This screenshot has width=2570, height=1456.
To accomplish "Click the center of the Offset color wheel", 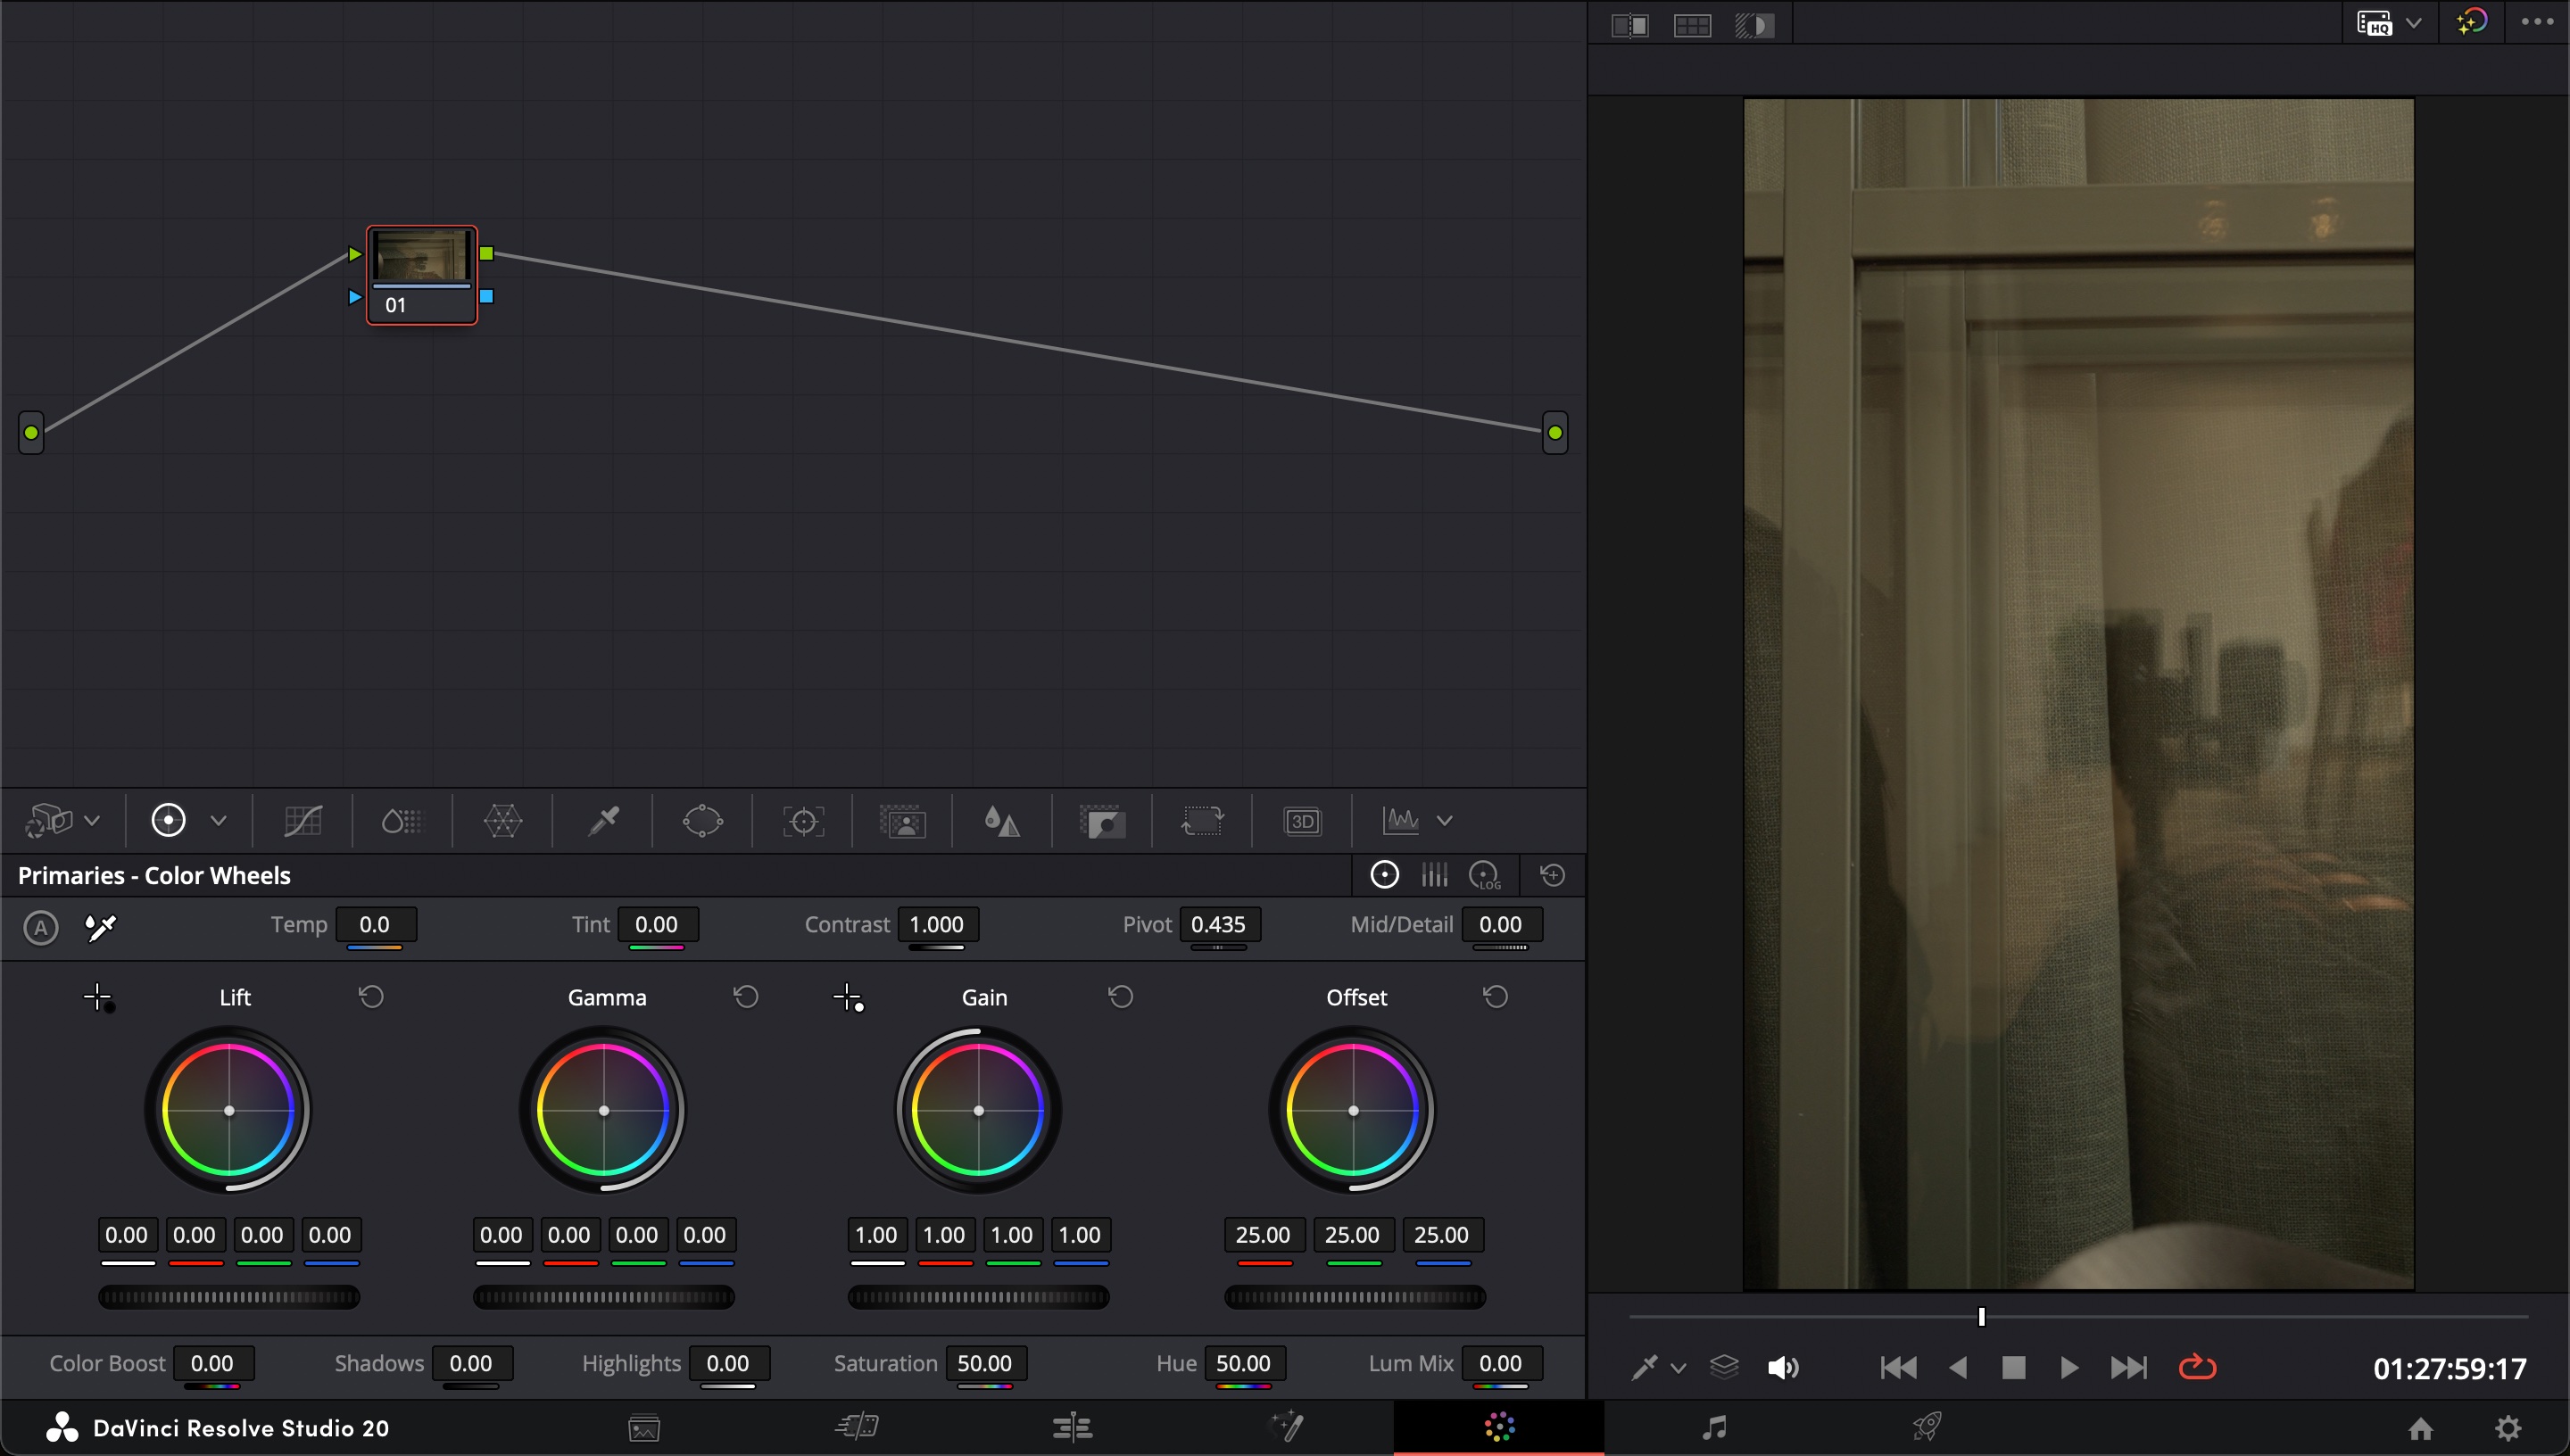I will tap(1353, 1111).
